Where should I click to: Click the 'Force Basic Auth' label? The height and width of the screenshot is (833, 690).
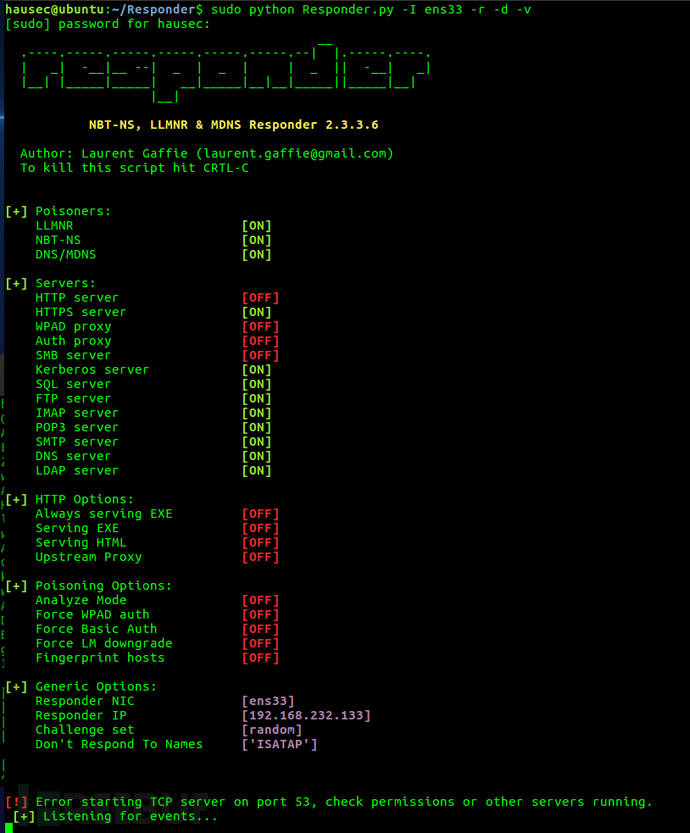96,629
